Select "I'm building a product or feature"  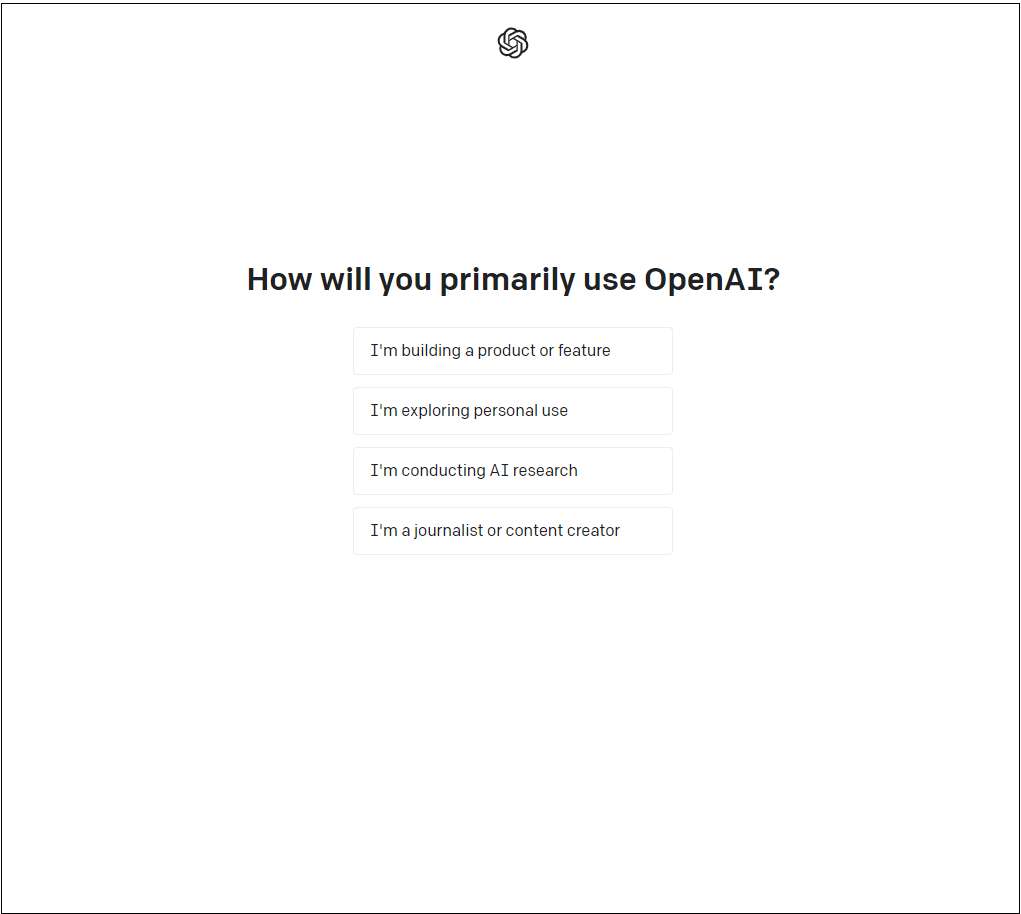click(x=512, y=351)
